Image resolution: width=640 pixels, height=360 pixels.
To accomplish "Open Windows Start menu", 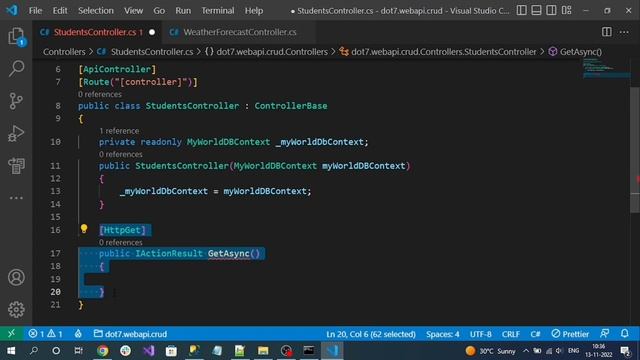I will [x=11, y=351].
